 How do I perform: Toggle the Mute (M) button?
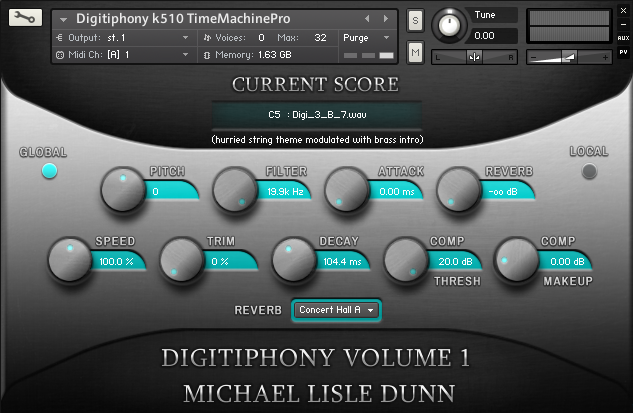(x=415, y=51)
